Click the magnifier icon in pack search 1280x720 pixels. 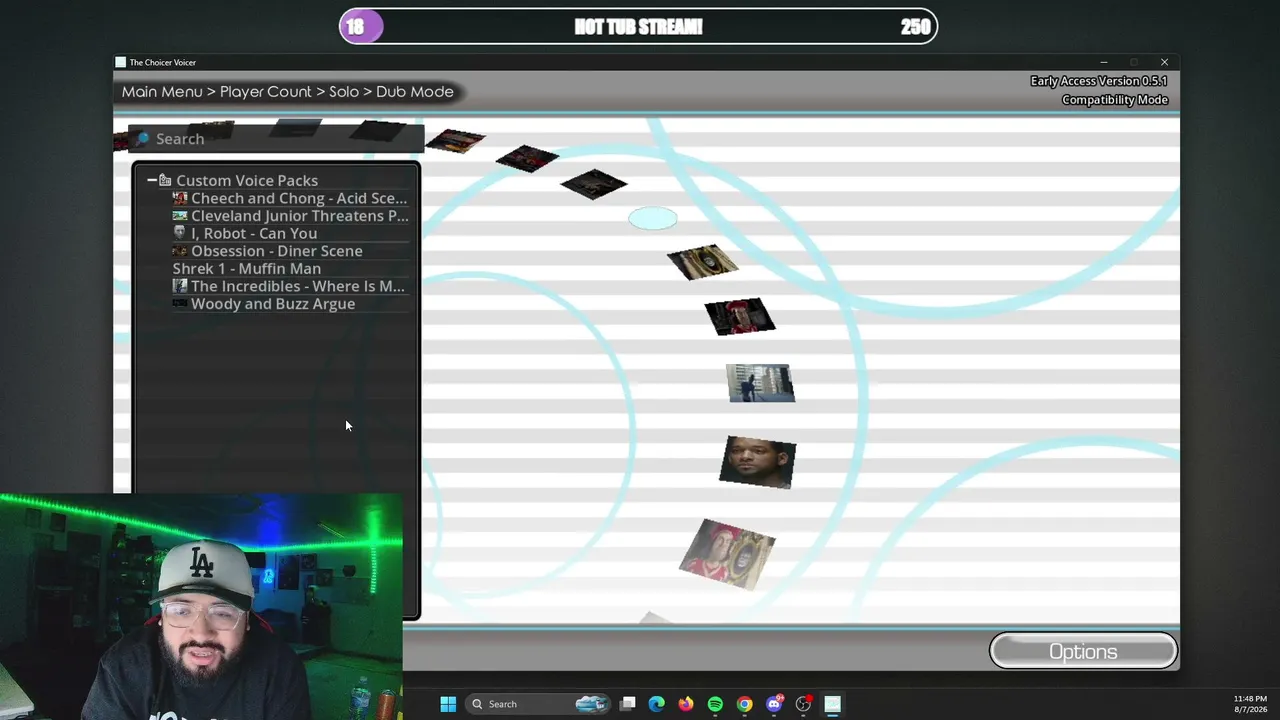point(143,139)
